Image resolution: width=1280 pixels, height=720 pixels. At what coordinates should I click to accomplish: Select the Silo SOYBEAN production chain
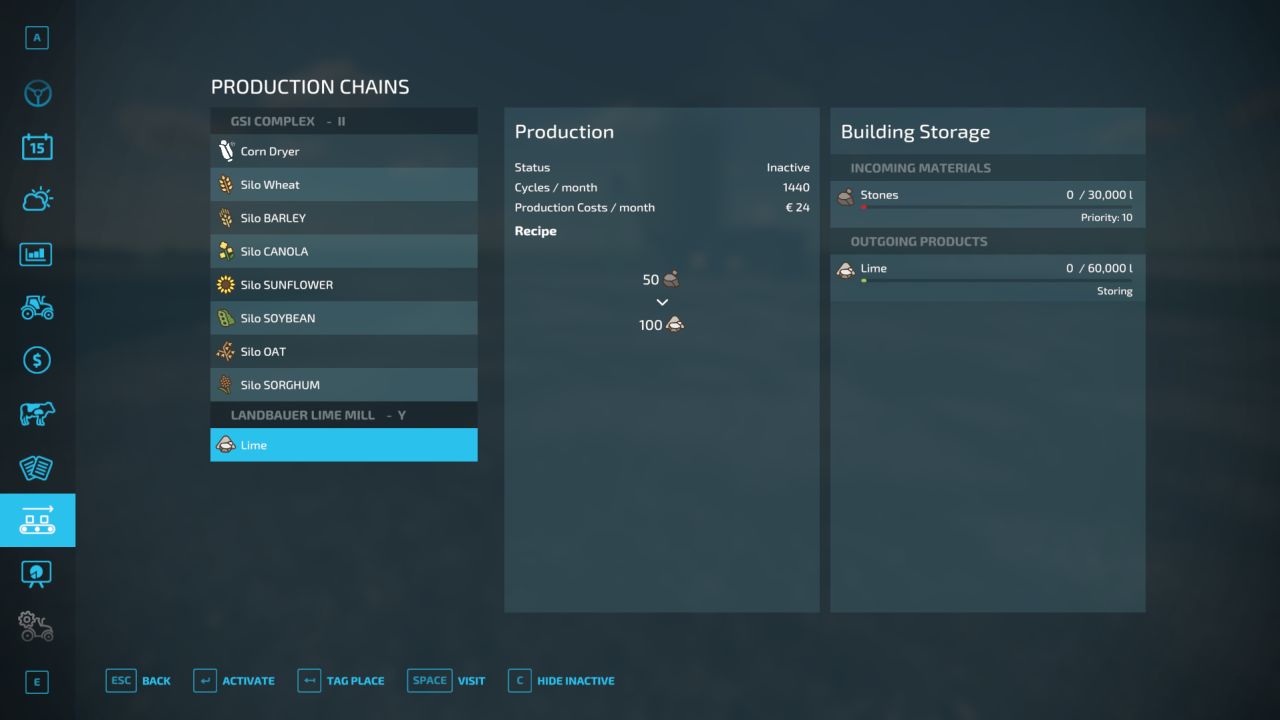point(344,318)
